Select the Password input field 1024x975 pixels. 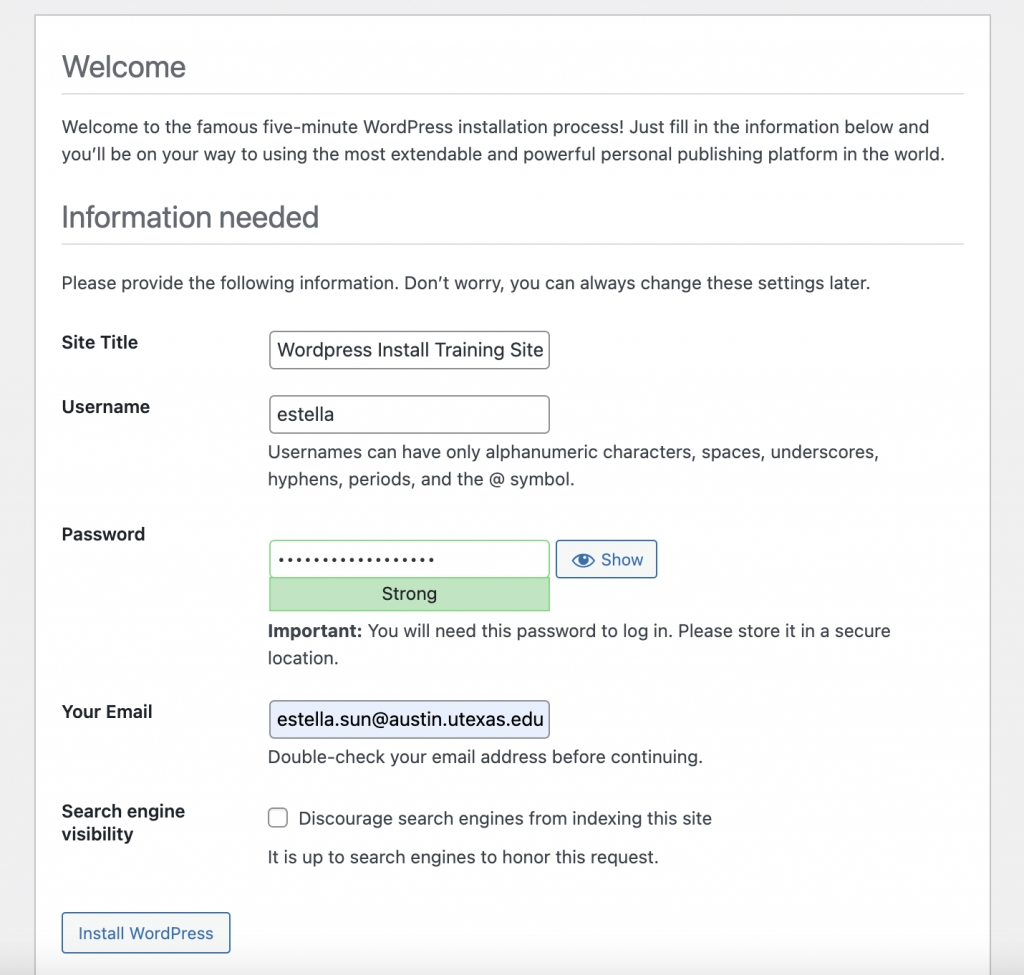coord(409,559)
